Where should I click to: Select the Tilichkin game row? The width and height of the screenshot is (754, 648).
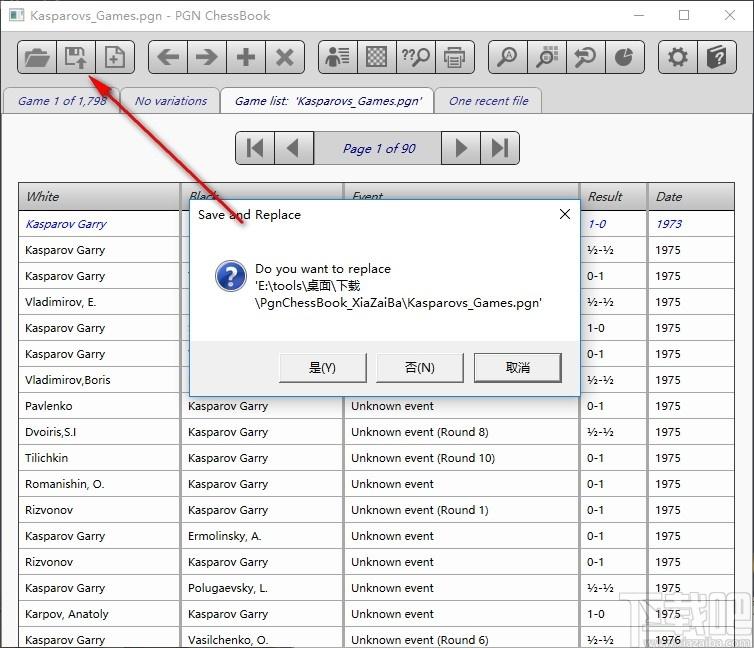376,458
